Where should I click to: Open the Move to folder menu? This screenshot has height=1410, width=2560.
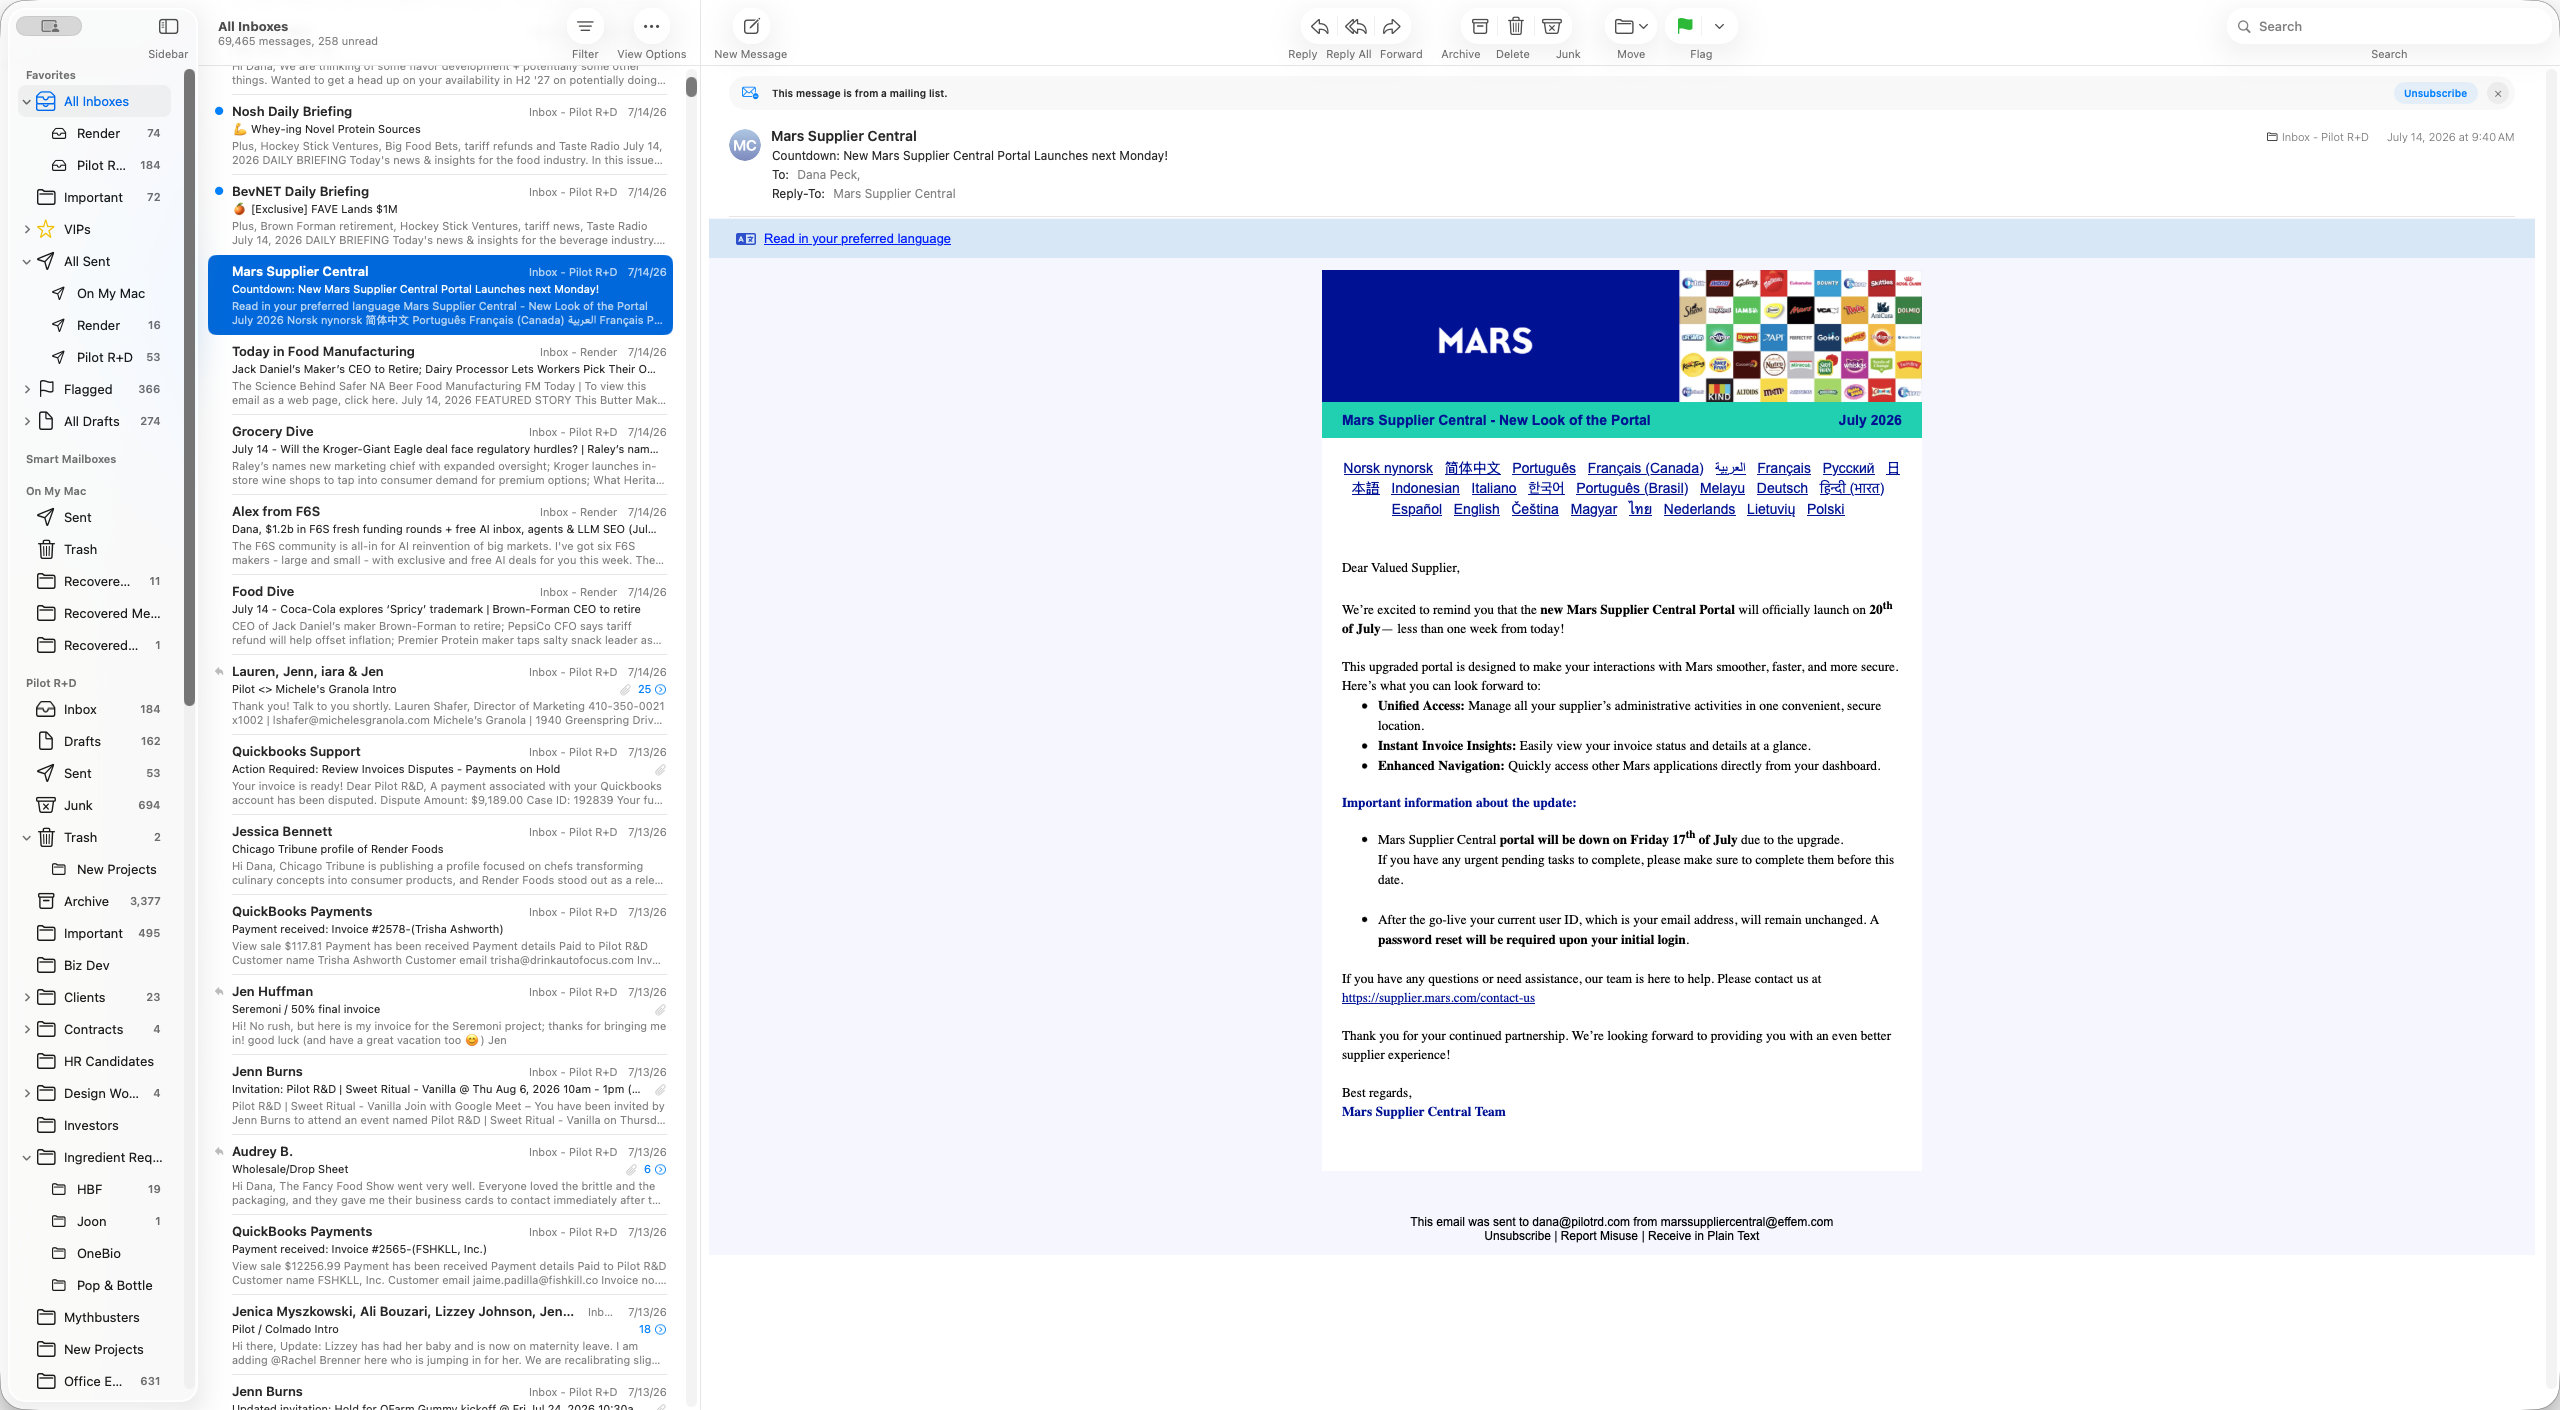pyautogui.click(x=1631, y=27)
